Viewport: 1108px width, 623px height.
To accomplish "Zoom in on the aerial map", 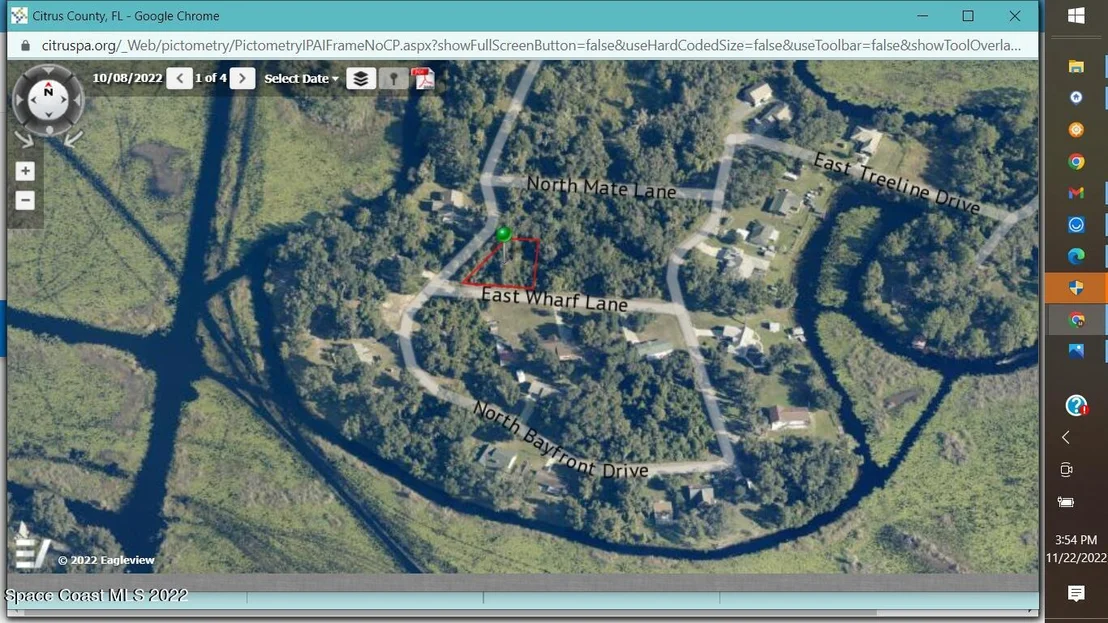I will (x=25, y=171).
